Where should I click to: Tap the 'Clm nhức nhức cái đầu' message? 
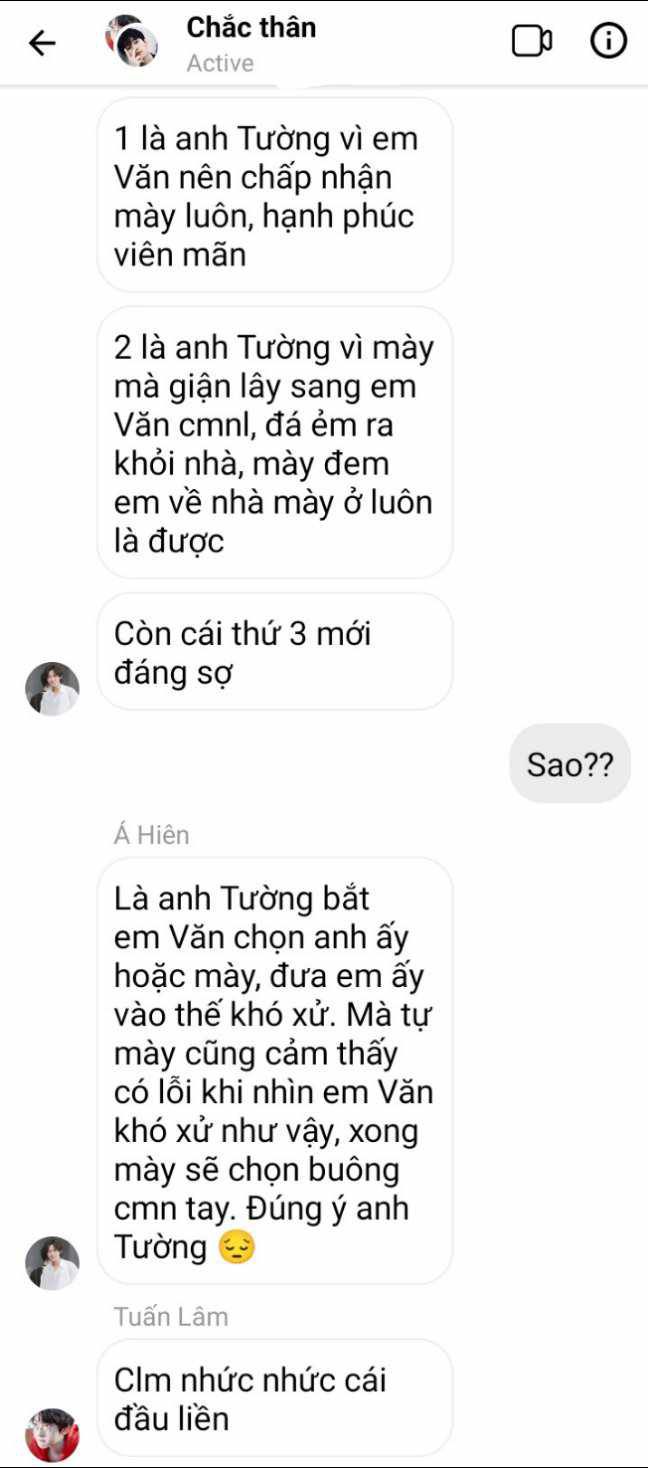275,1398
